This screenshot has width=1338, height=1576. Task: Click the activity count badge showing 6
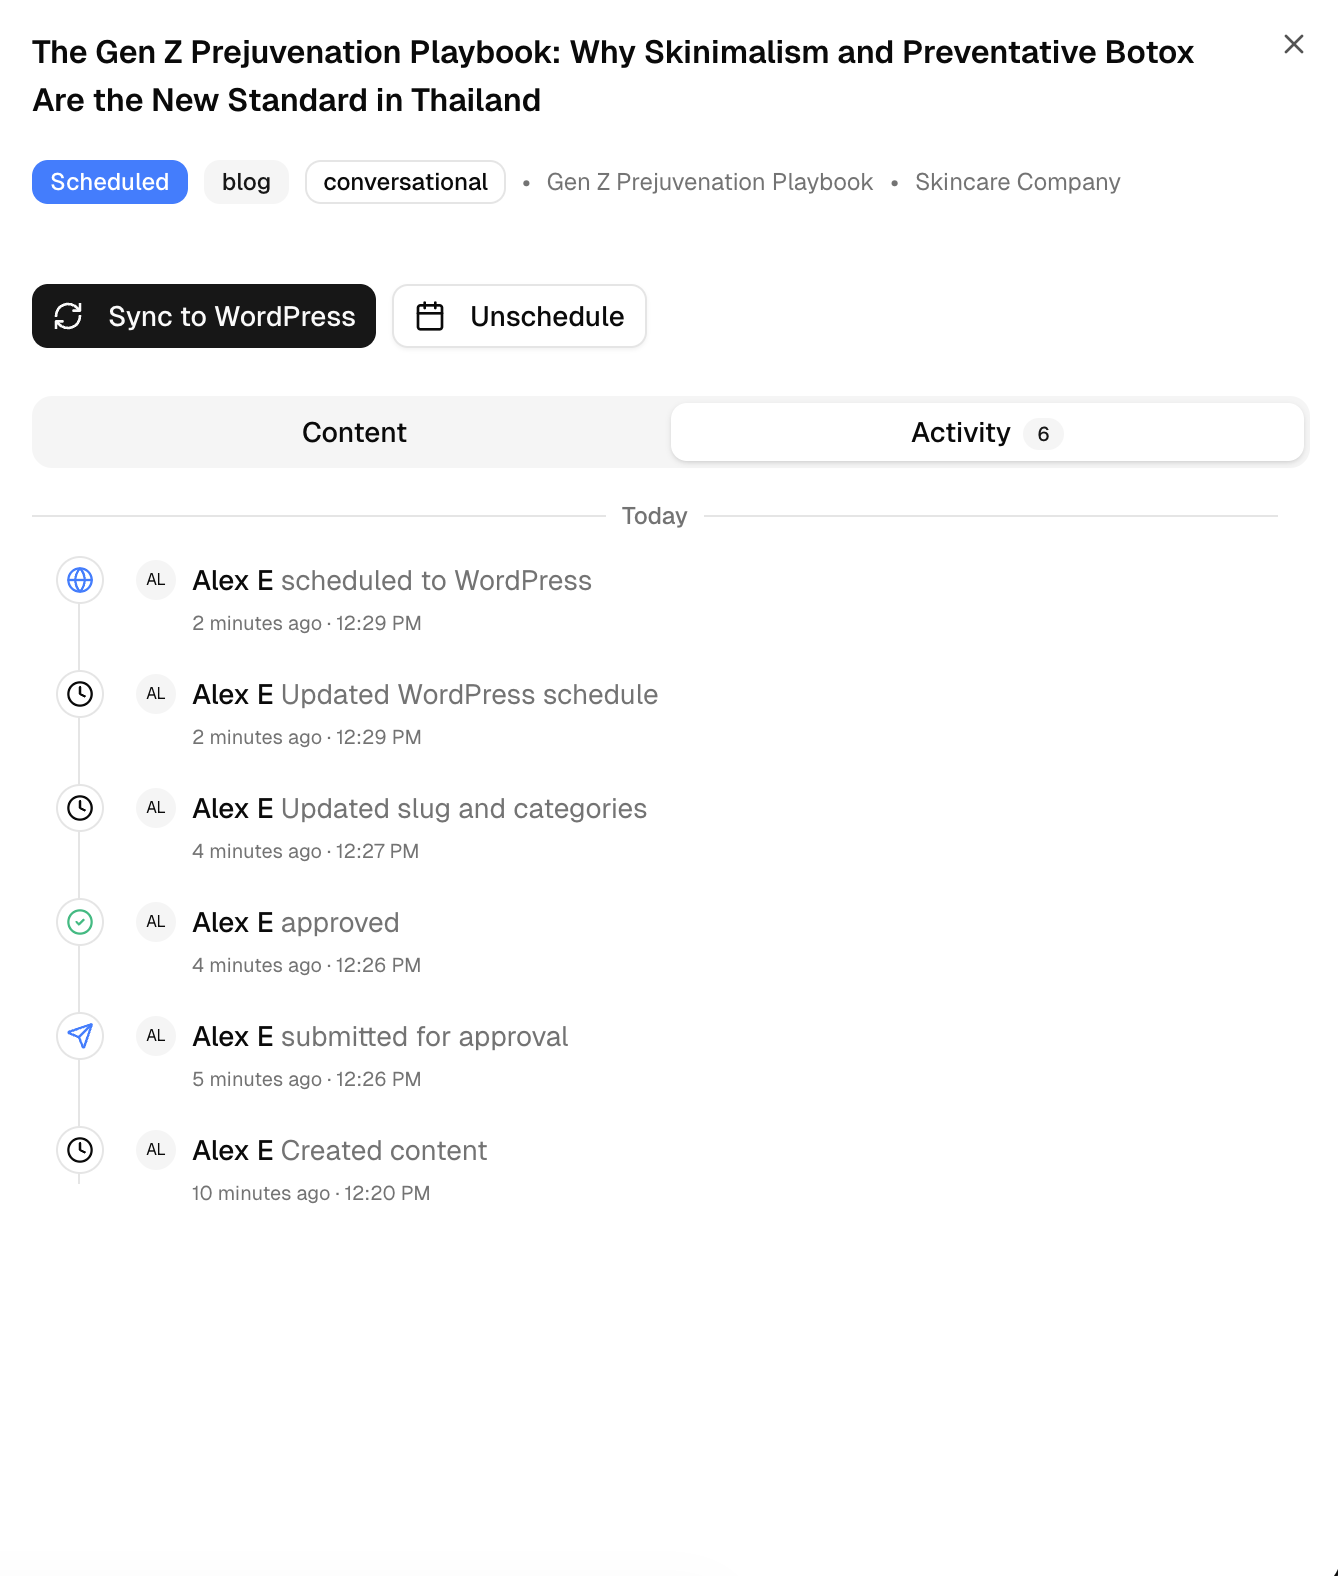pos(1043,434)
